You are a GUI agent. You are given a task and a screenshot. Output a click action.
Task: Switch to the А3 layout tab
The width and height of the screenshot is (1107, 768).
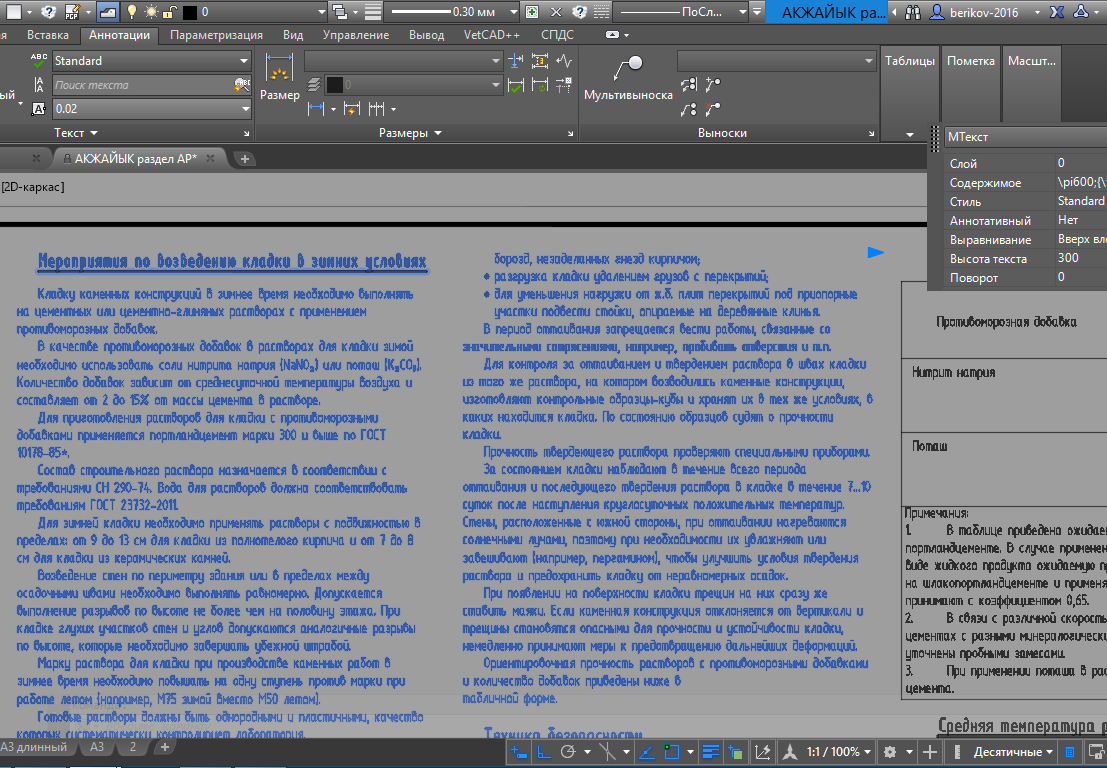[97, 747]
